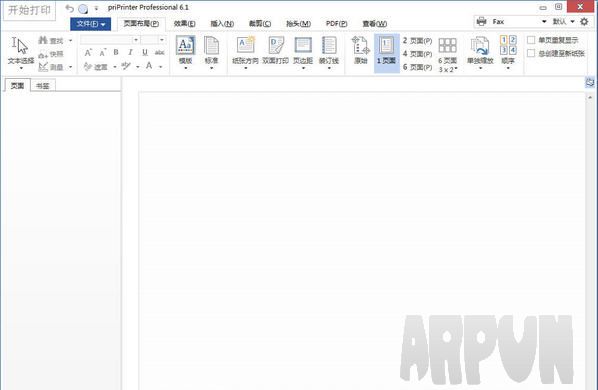
Task: Open the Fax printer dropdown
Action: point(544,22)
